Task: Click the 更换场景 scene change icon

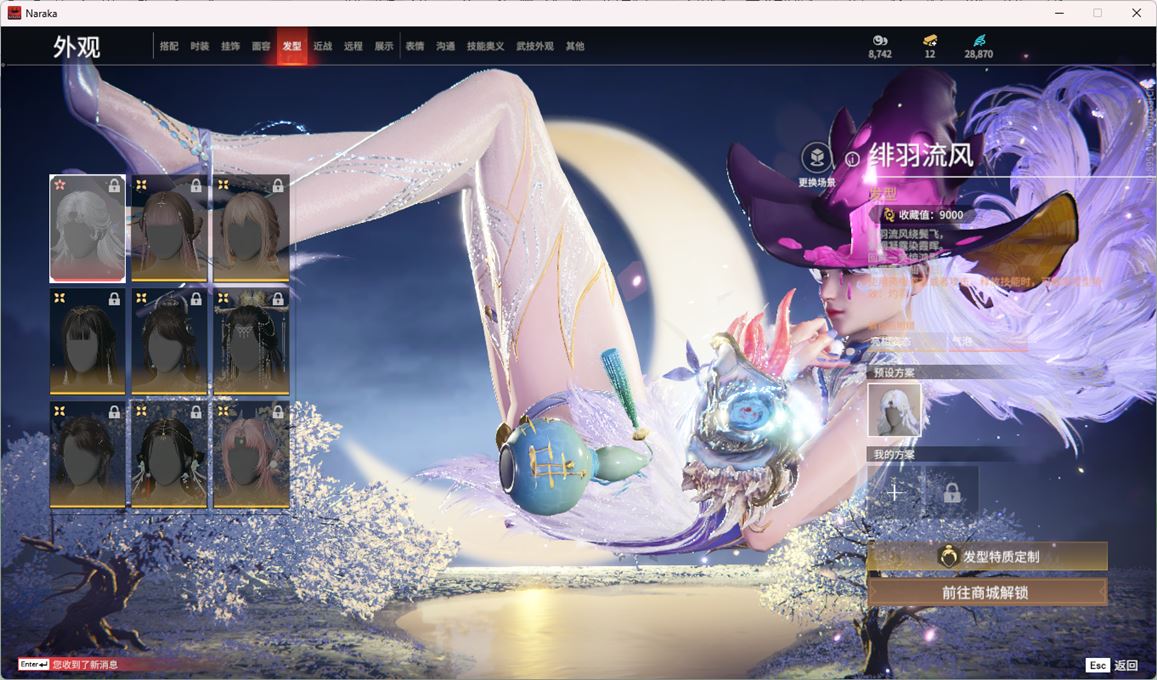Action: (x=816, y=157)
